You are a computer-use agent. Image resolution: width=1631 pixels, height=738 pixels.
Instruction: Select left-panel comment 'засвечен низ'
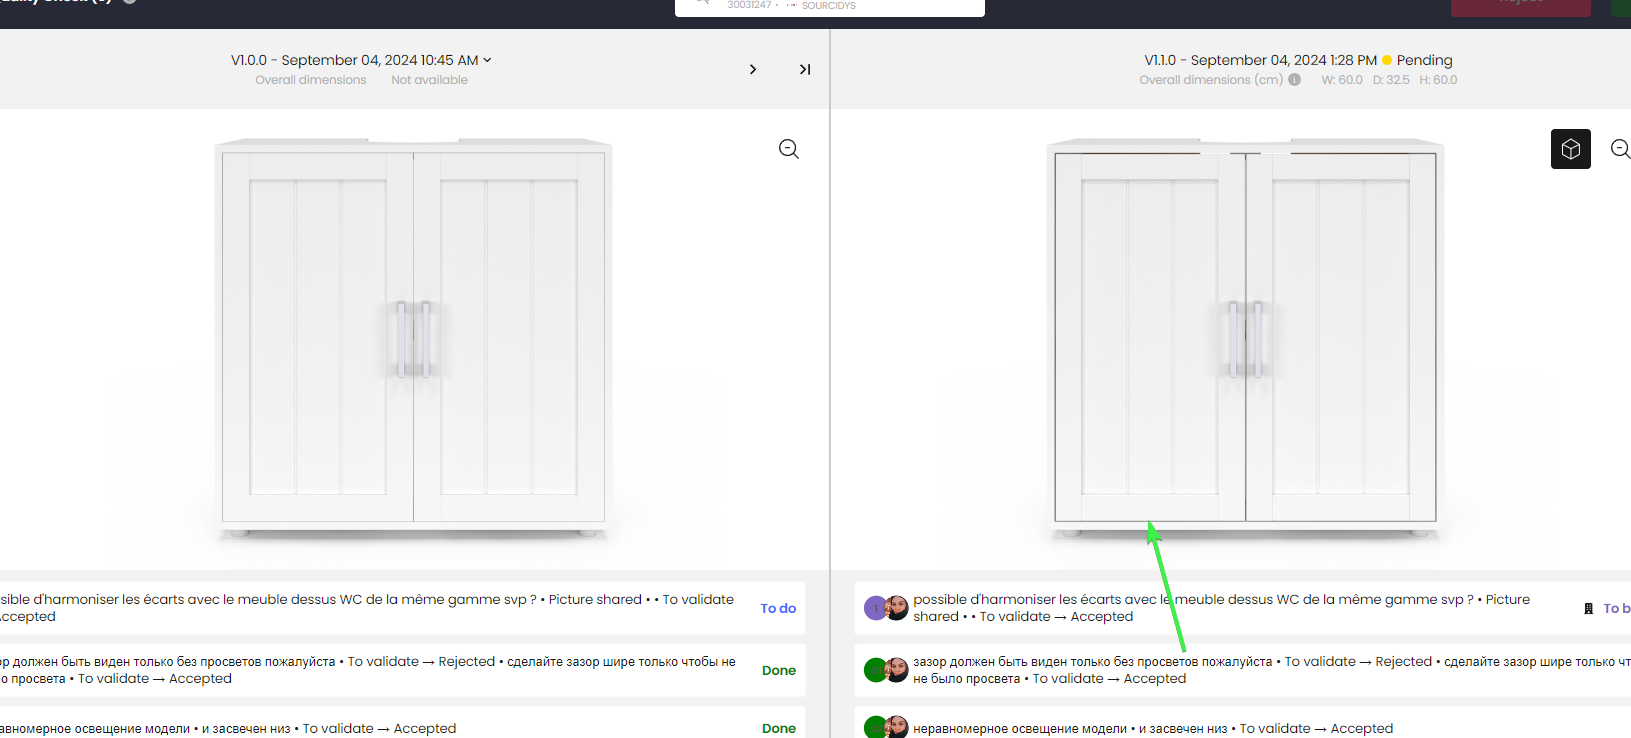tap(402, 724)
